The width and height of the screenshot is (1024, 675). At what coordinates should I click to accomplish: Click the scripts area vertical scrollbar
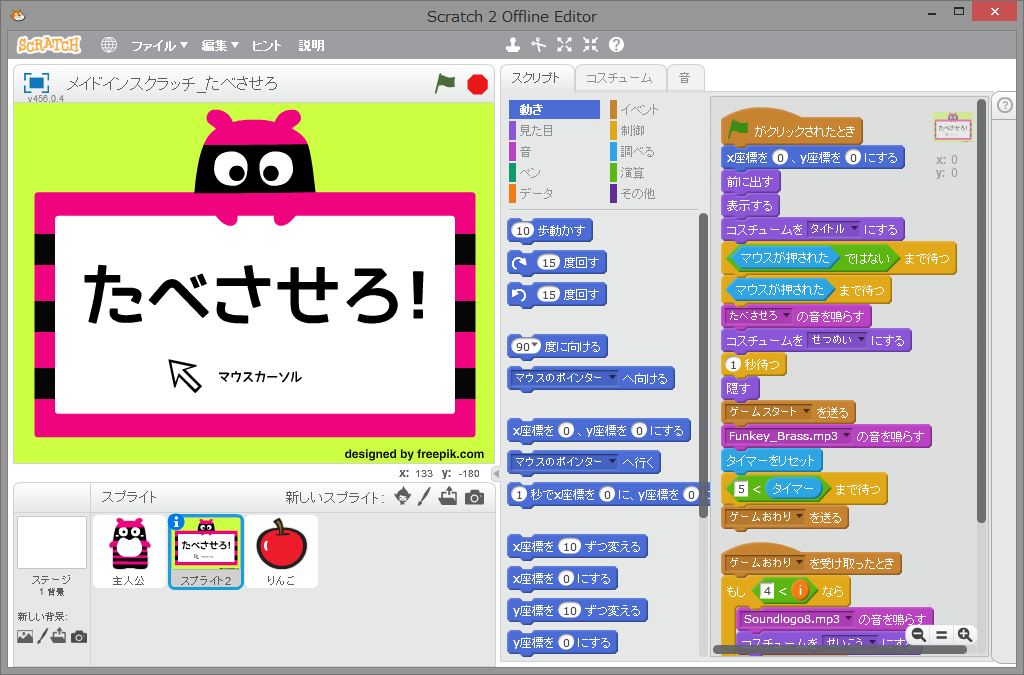coord(981,310)
